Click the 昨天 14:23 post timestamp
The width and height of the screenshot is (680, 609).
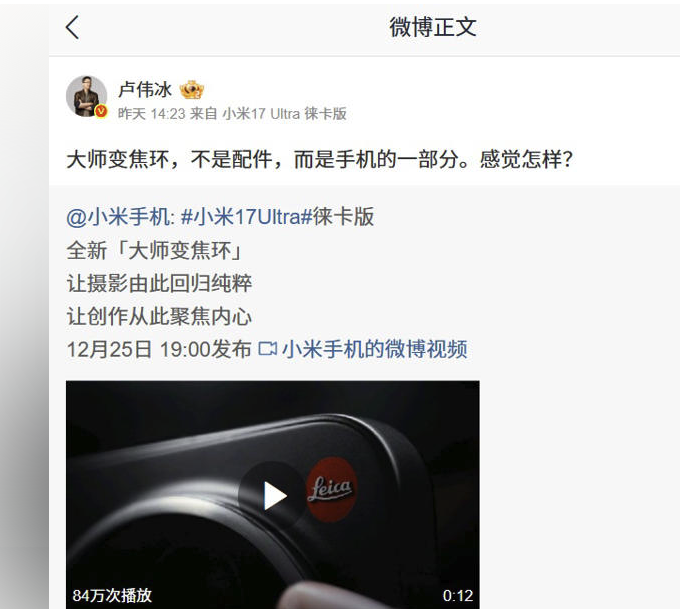(152, 114)
